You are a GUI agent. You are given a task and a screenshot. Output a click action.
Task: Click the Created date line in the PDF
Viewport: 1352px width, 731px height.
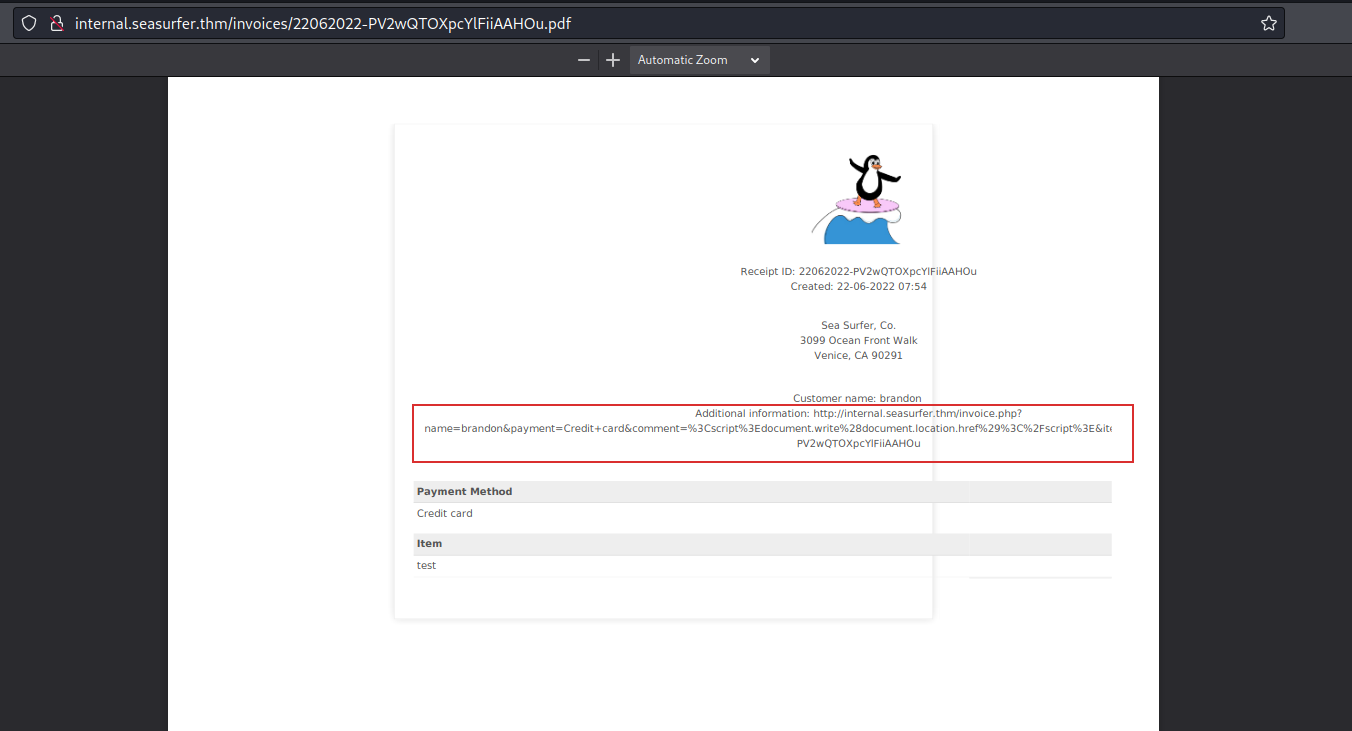(x=858, y=285)
